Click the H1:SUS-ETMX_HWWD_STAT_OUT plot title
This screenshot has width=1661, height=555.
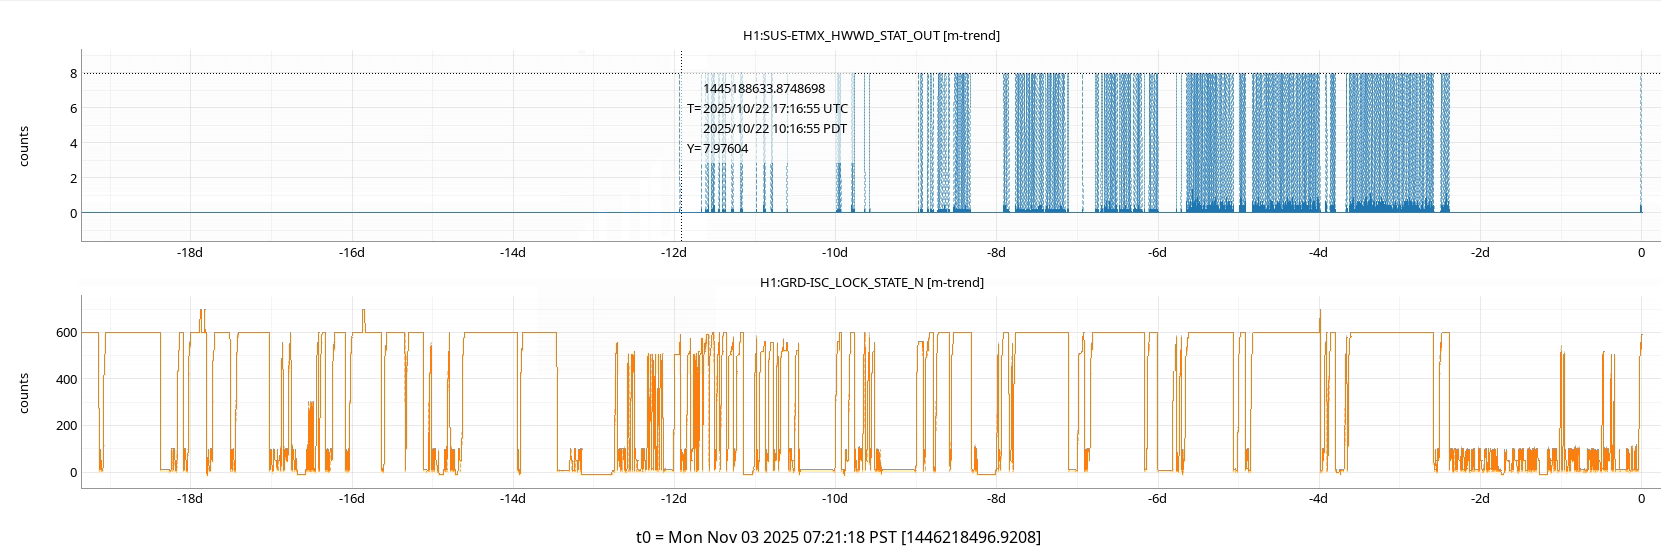point(870,35)
